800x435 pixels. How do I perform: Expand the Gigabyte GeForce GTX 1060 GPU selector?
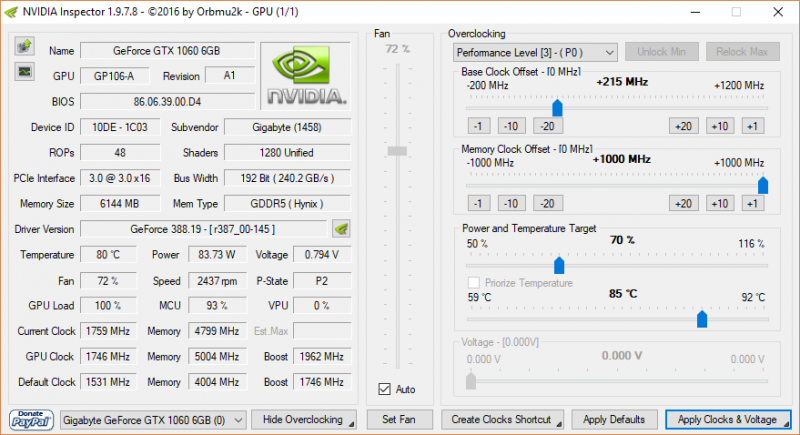[x=152, y=420]
